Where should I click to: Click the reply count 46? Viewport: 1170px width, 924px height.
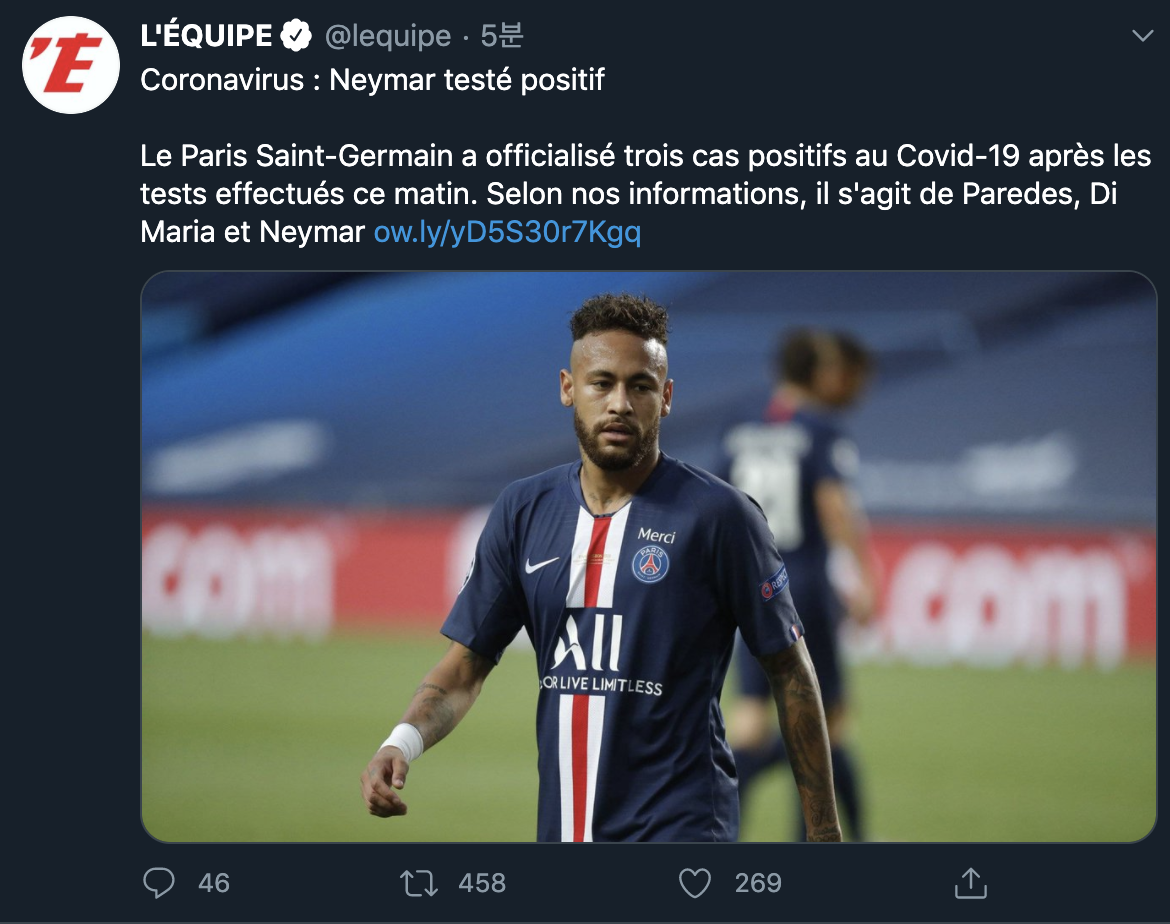click(x=213, y=883)
